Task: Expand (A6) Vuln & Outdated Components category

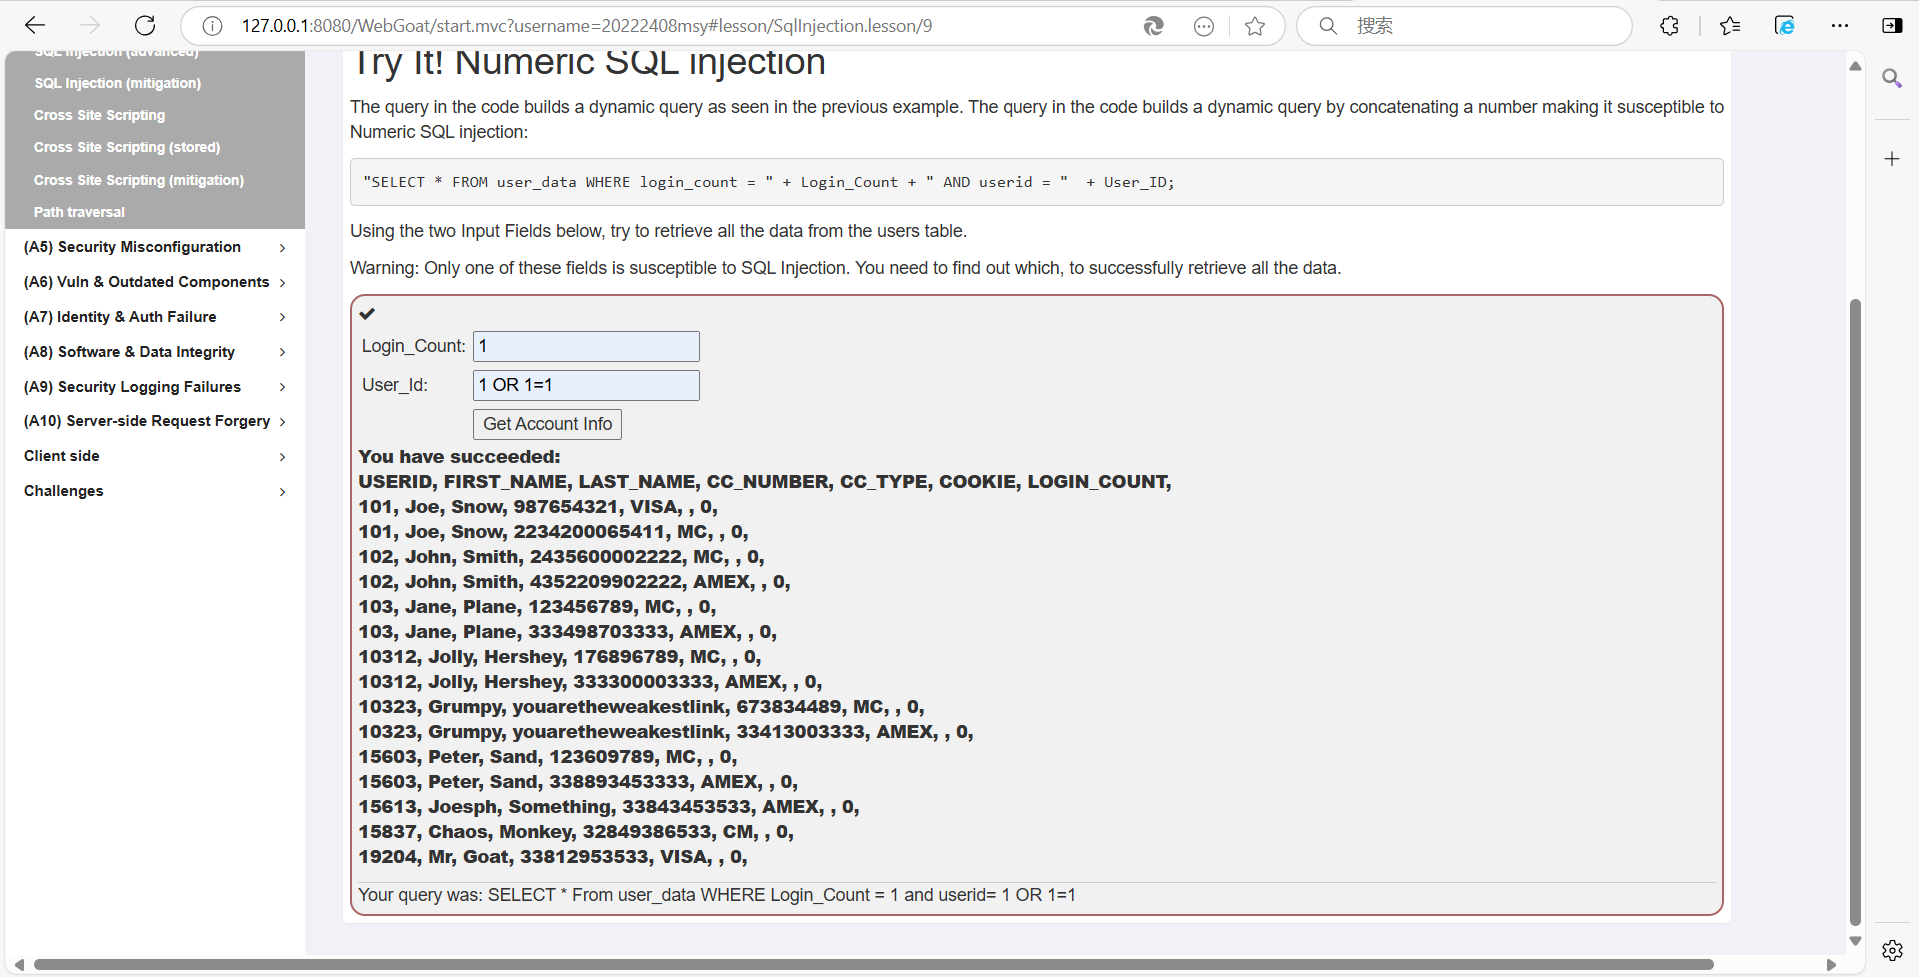Action: (155, 282)
